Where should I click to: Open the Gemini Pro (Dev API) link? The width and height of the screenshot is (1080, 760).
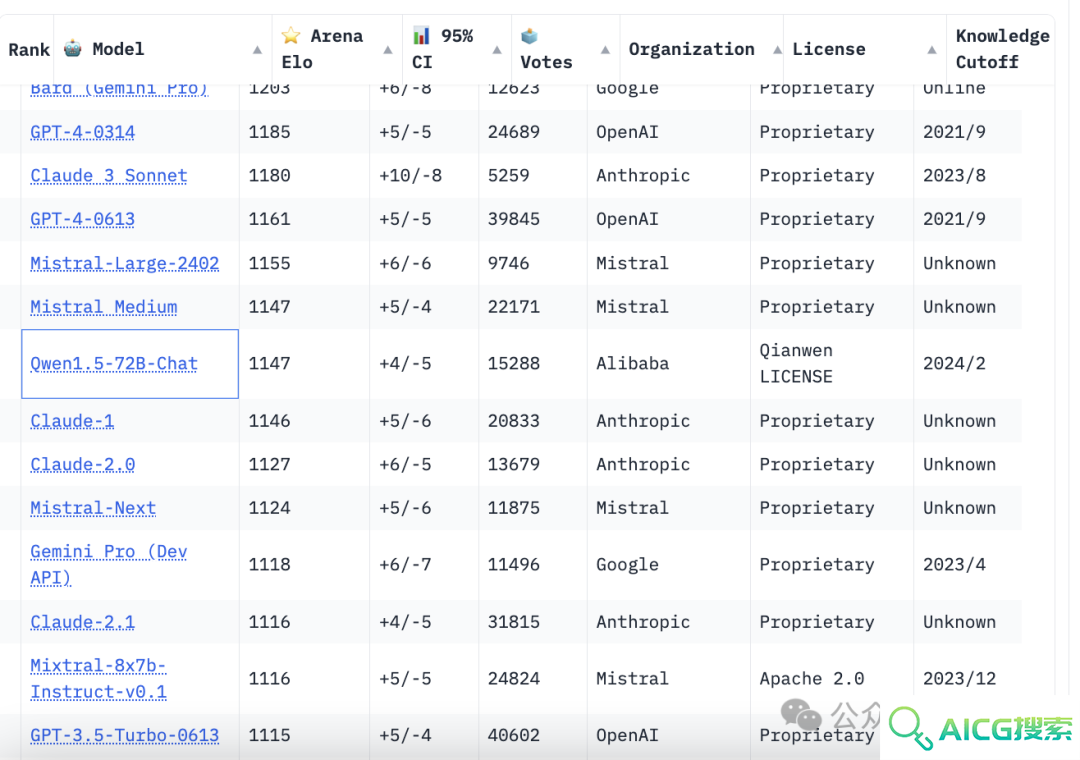point(109,564)
